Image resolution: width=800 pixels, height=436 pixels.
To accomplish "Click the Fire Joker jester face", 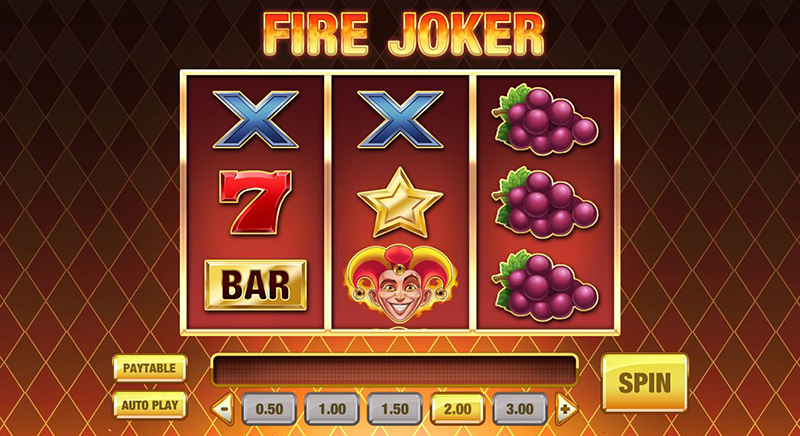I will 401,284.
